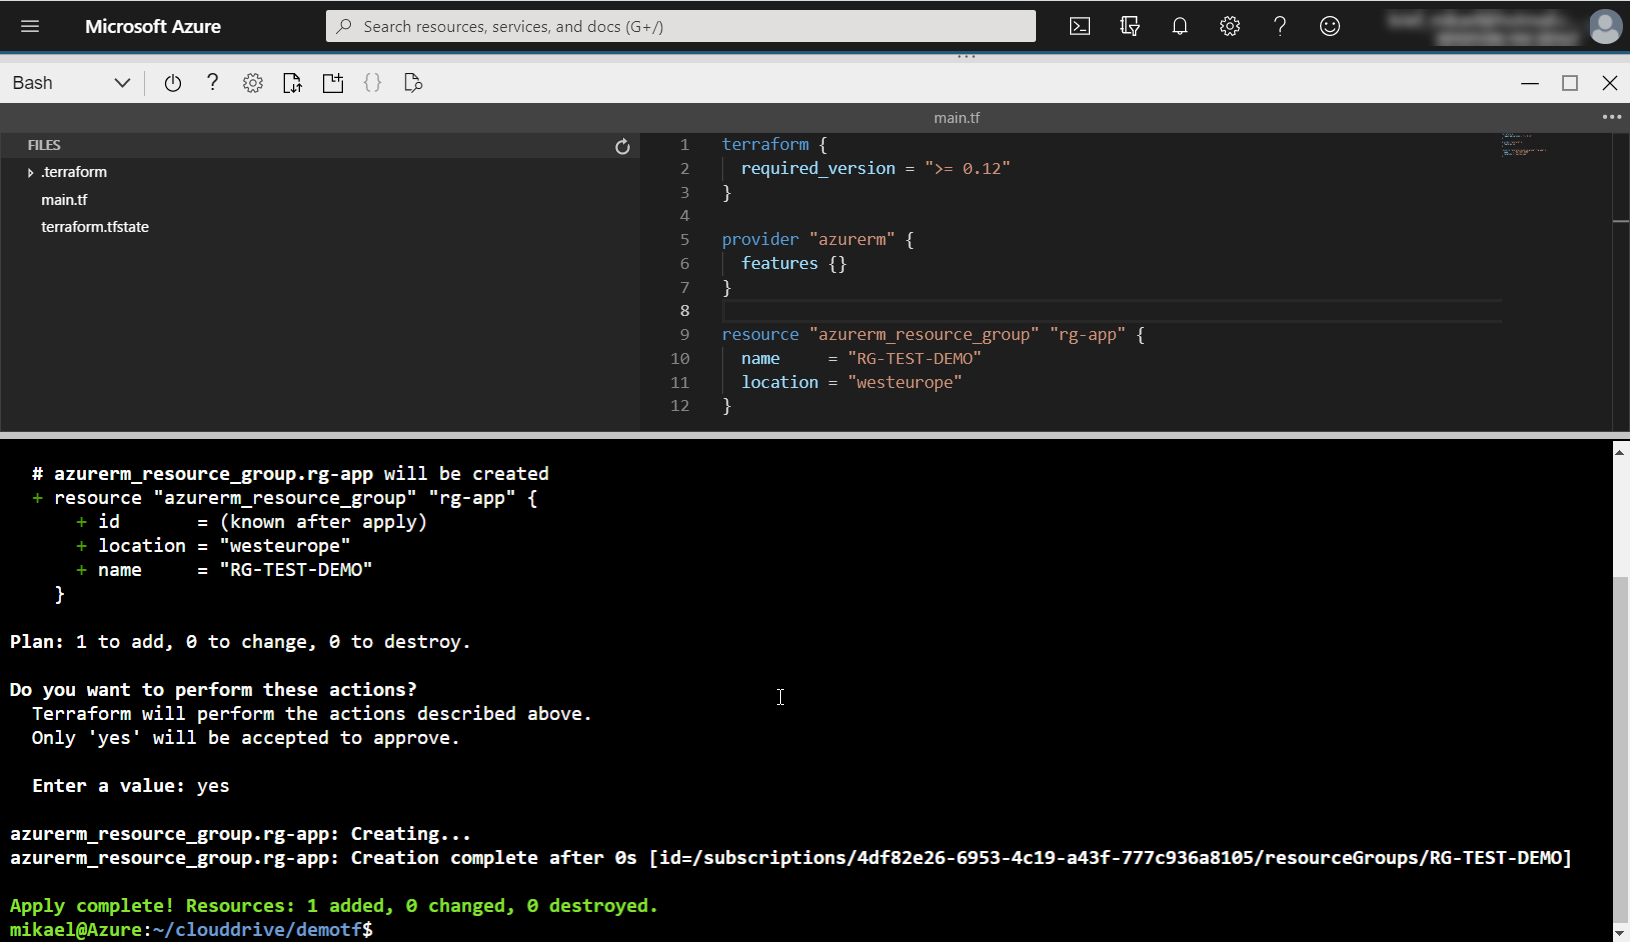Minimize the Cloud Shell panel
Screen dimensions: 1630x942
pyautogui.click(x=1530, y=83)
